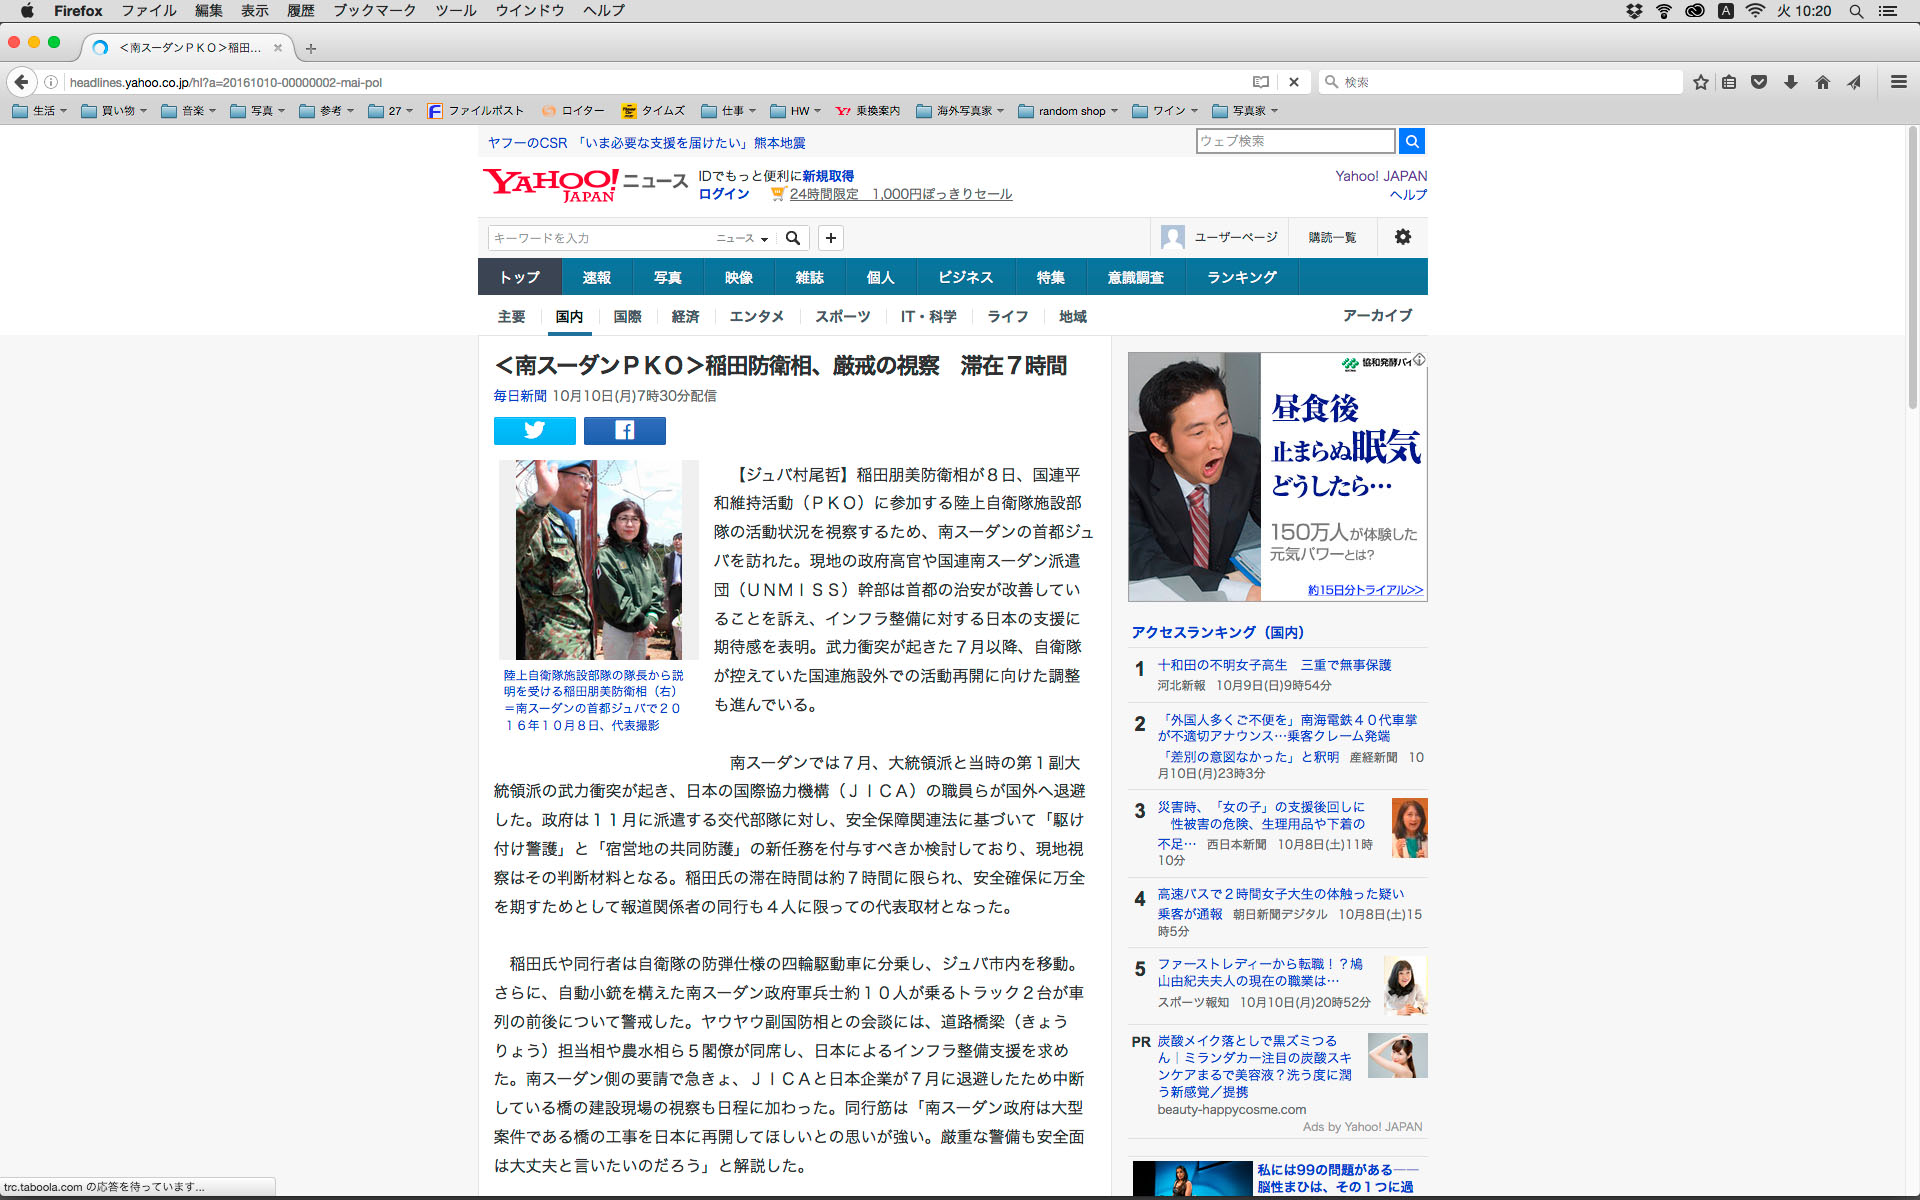Open the 海外写真家 bookmark folder dropdown
The image size is (1920, 1200).
click(x=960, y=111)
